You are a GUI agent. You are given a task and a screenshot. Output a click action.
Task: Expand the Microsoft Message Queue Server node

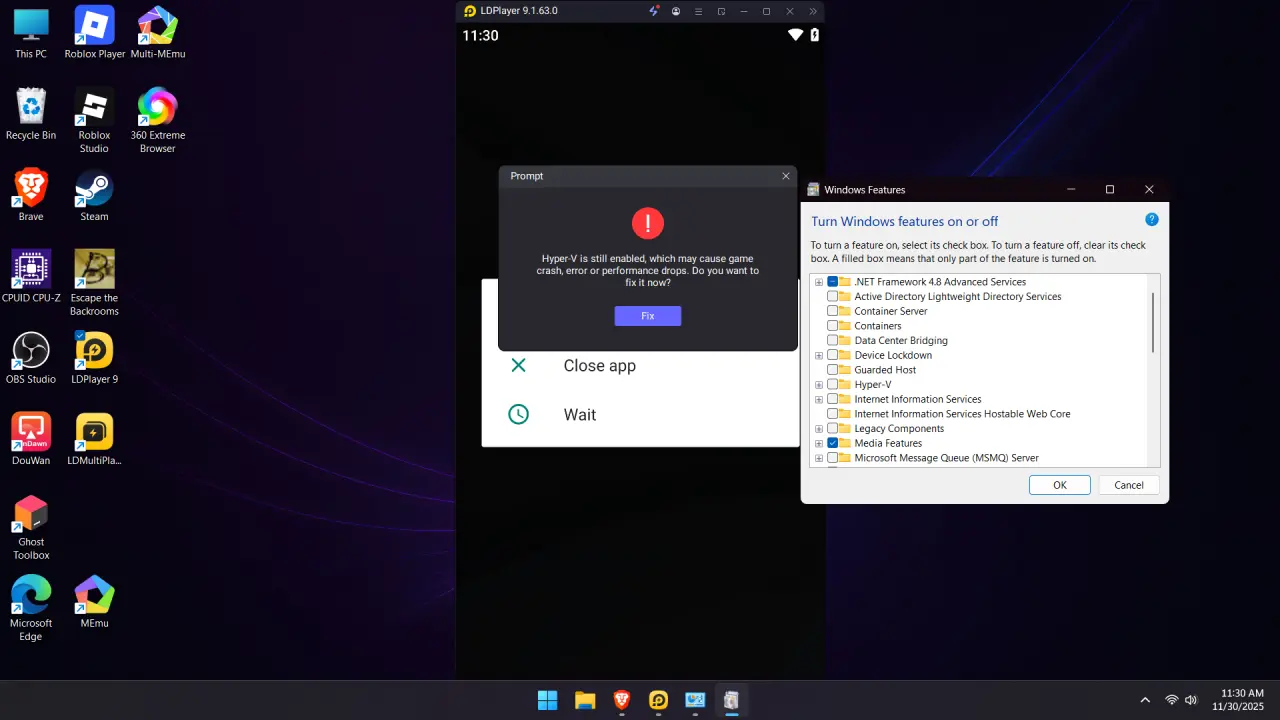[x=819, y=458]
